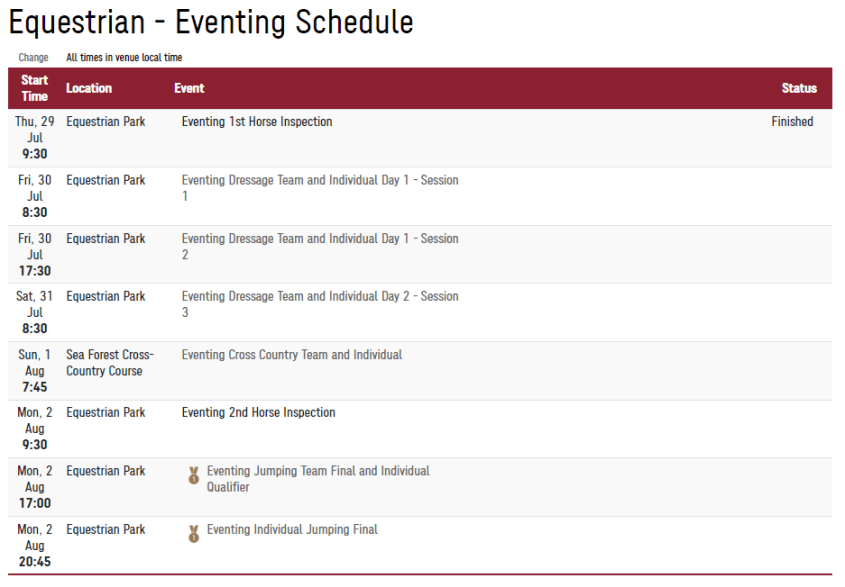Image resolution: width=845 pixels, height=587 pixels.
Task: Open Dressage Day 2 Session 3 event
Action: (320, 304)
